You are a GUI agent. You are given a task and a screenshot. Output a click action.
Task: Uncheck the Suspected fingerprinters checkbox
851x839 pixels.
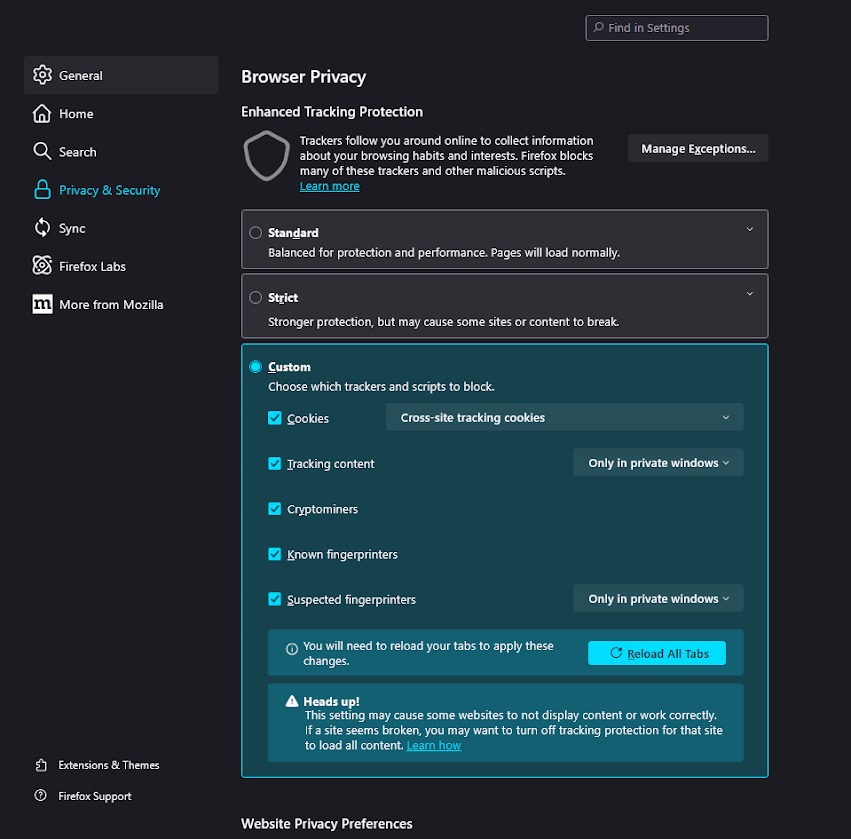[x=275, y=599]
